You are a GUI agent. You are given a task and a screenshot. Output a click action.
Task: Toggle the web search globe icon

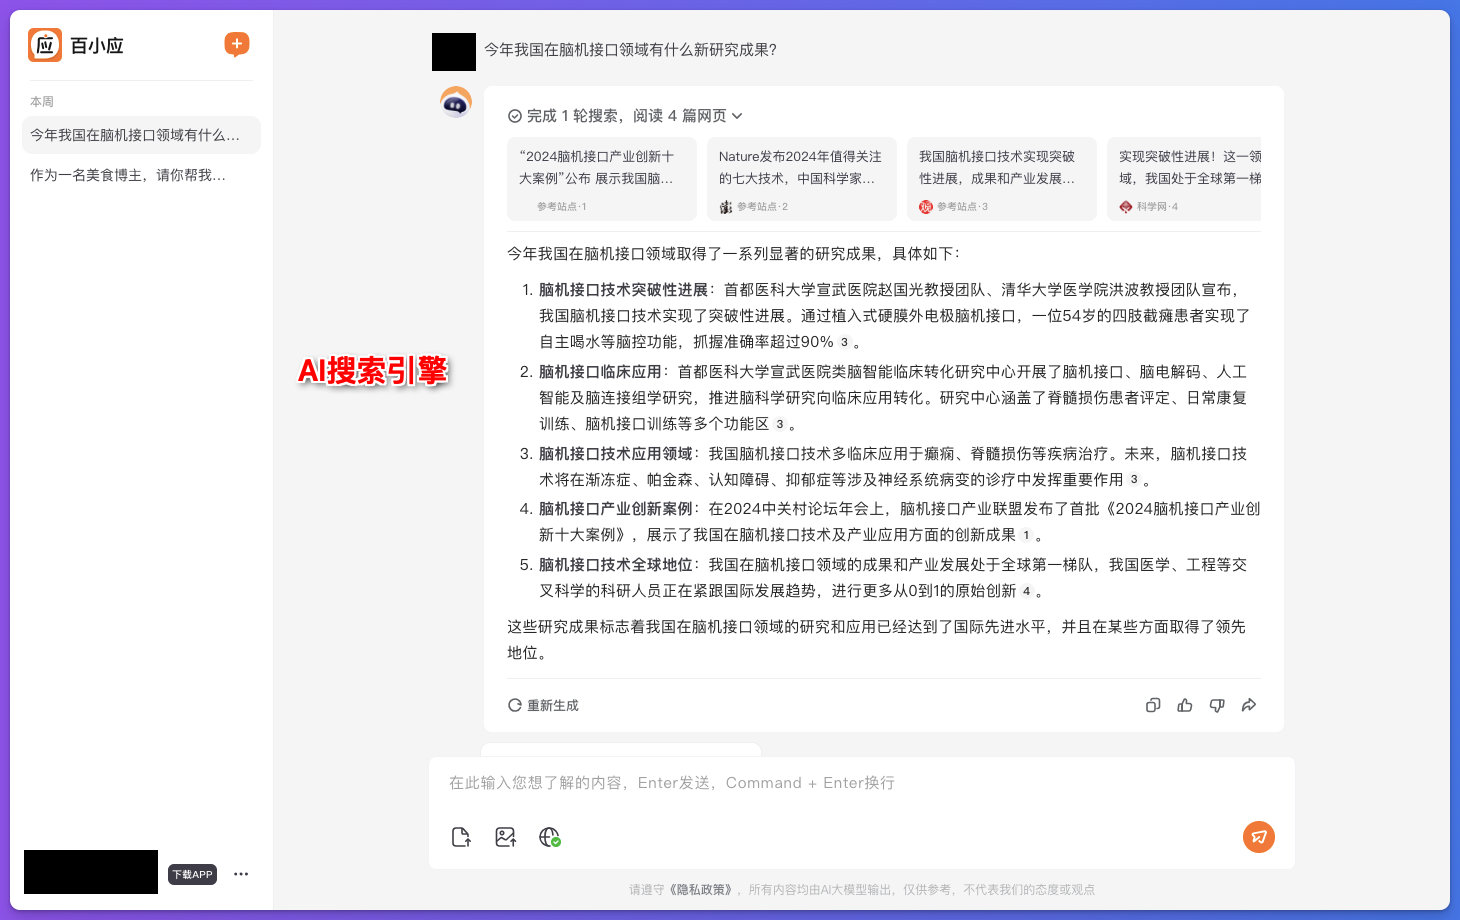point(550,837)
